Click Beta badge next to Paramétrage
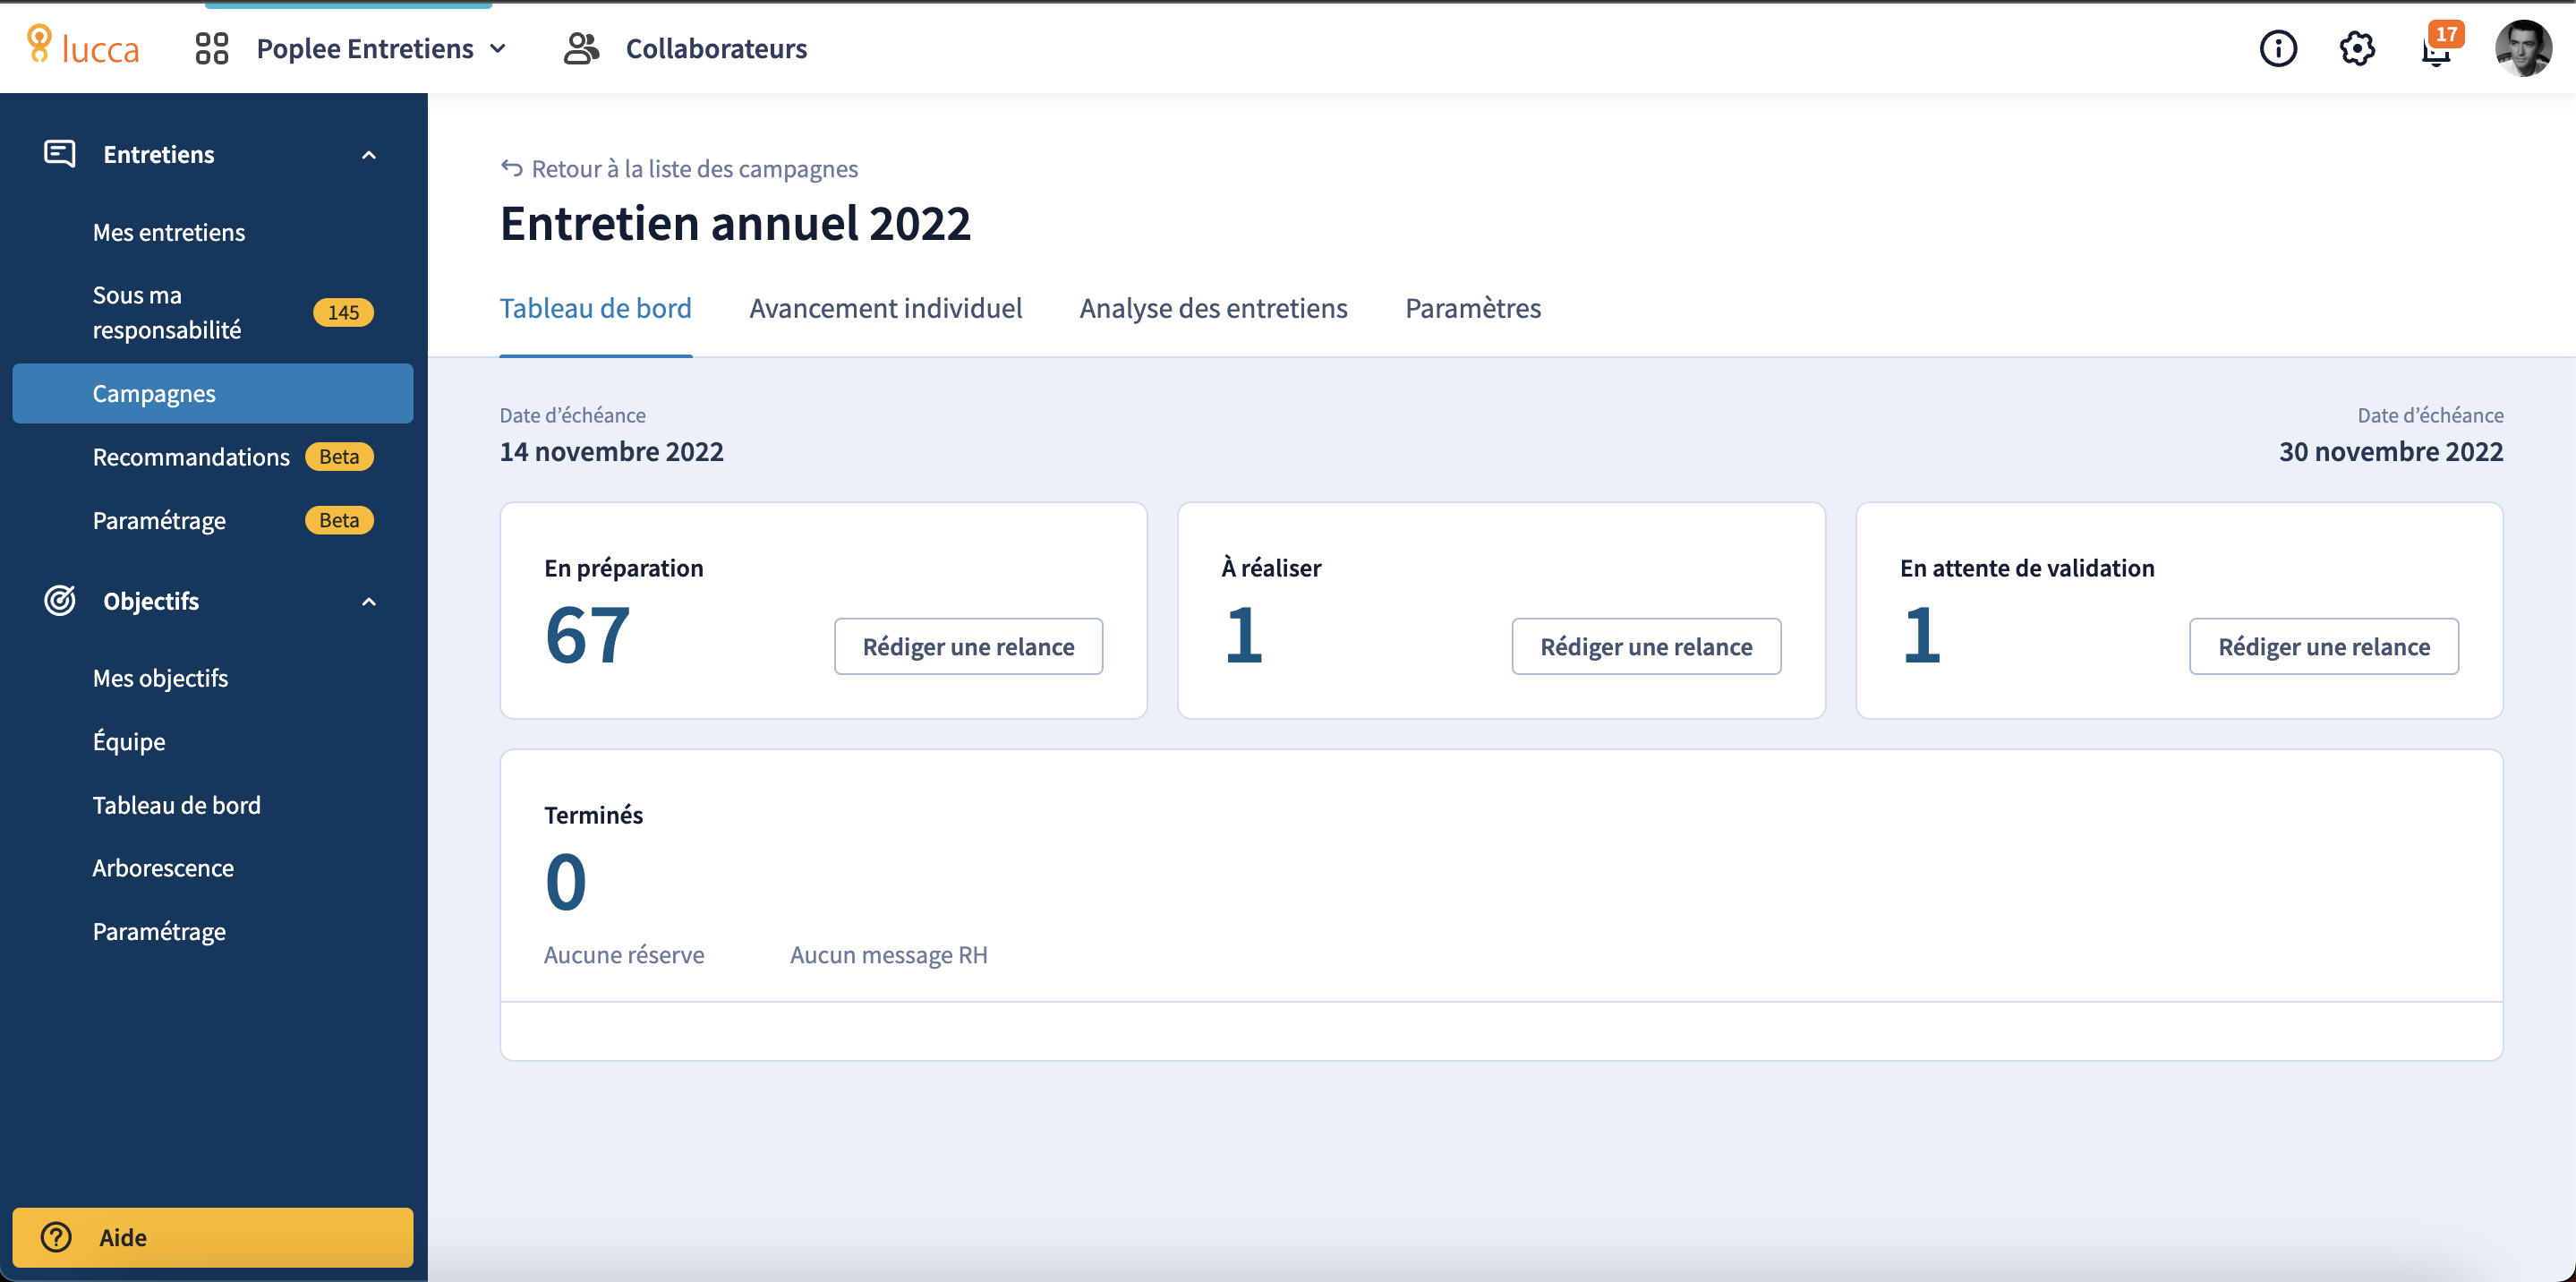 pos(339,520)
